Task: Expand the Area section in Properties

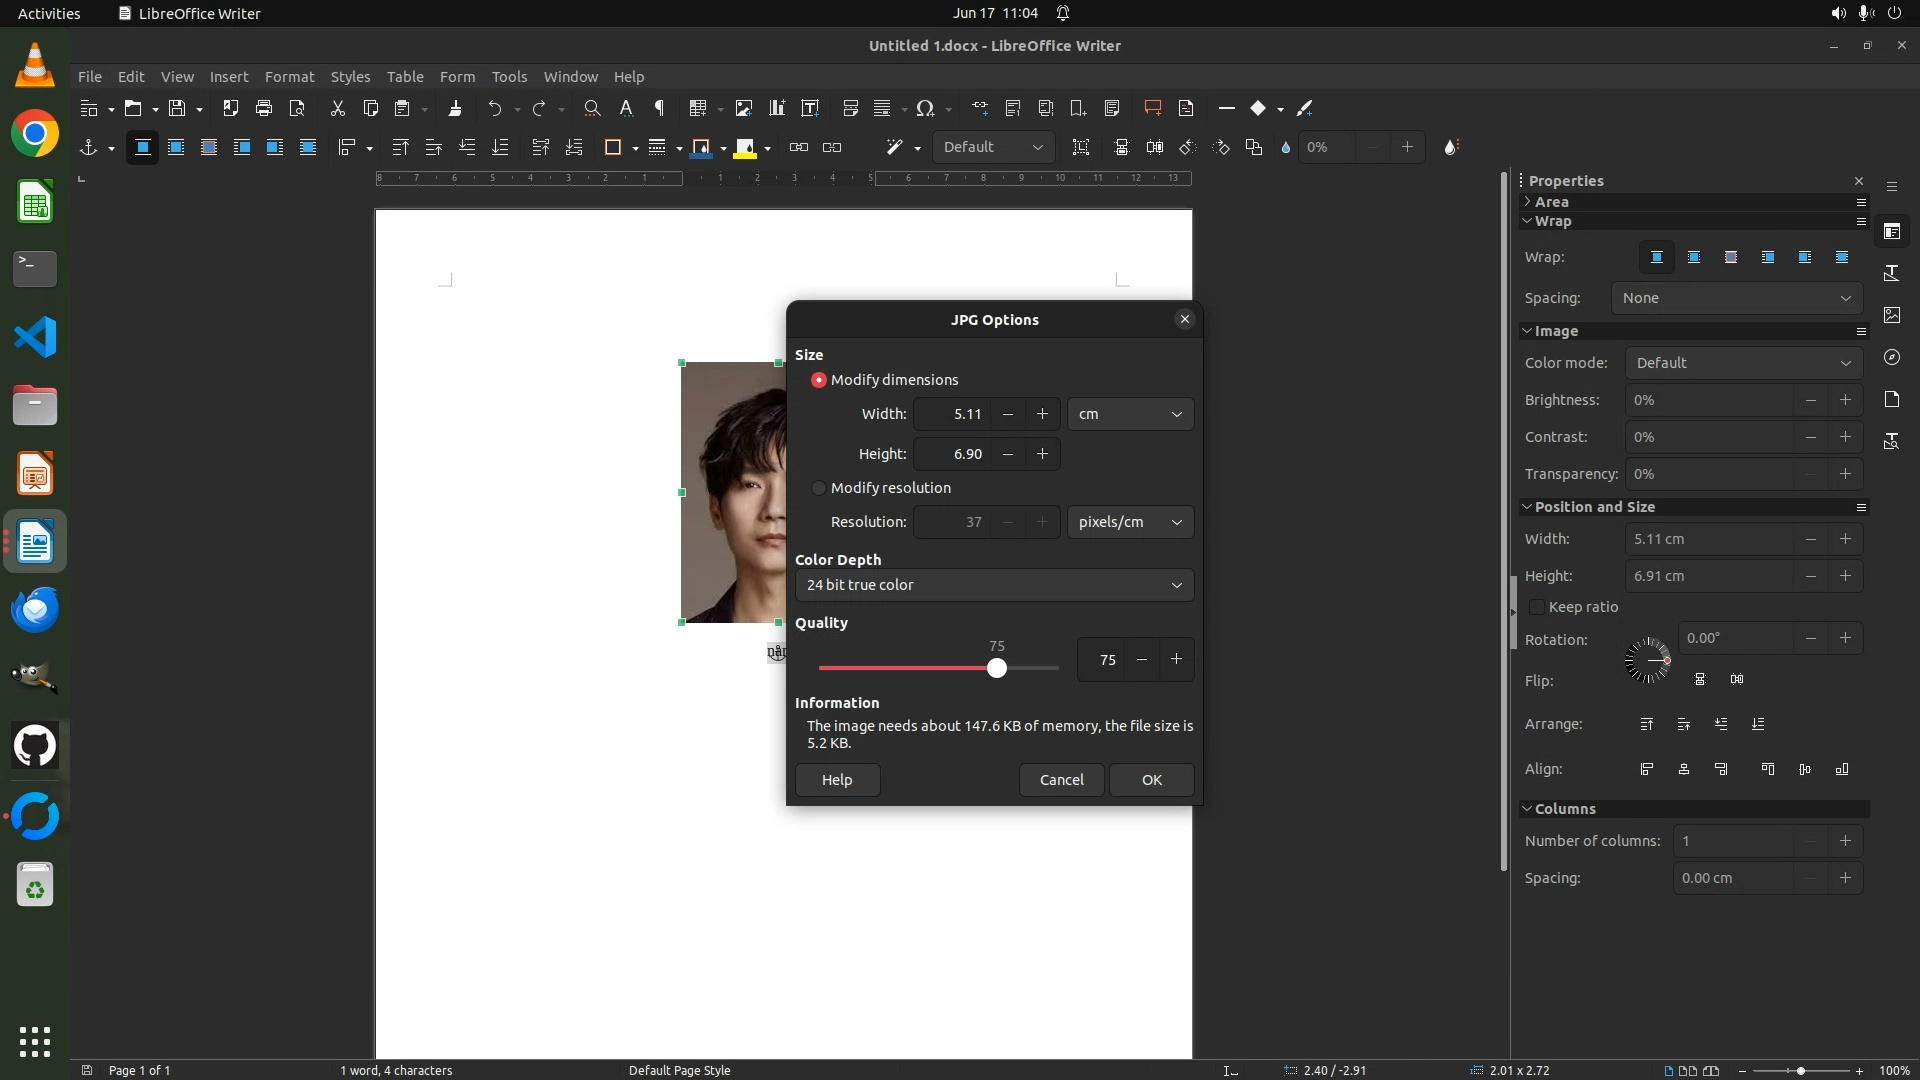Action: (1551, 202)
